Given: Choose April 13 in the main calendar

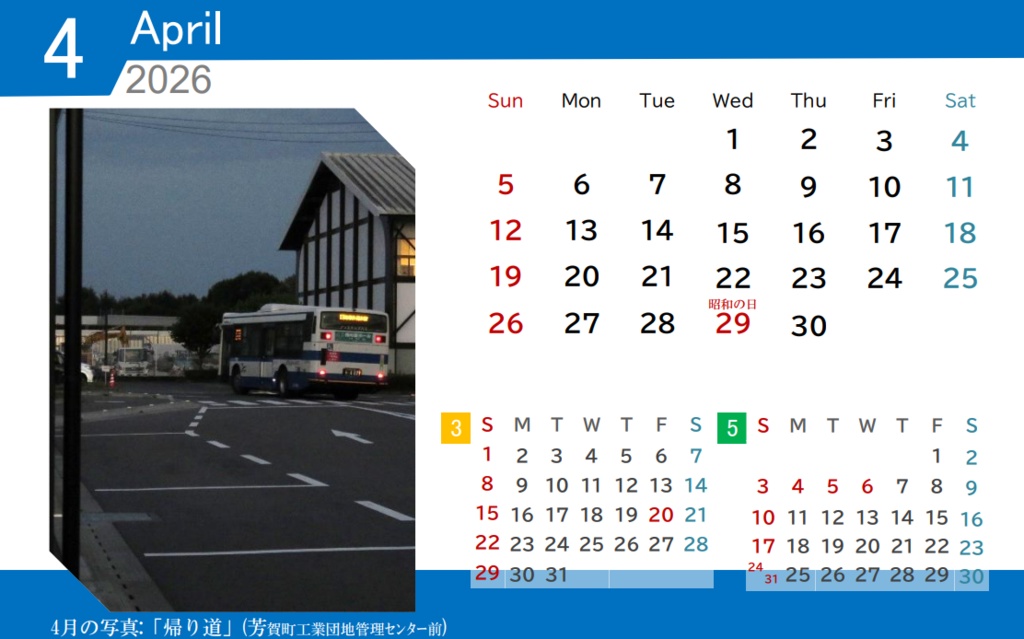Looking at the screenshot, I should click(581, 231).
